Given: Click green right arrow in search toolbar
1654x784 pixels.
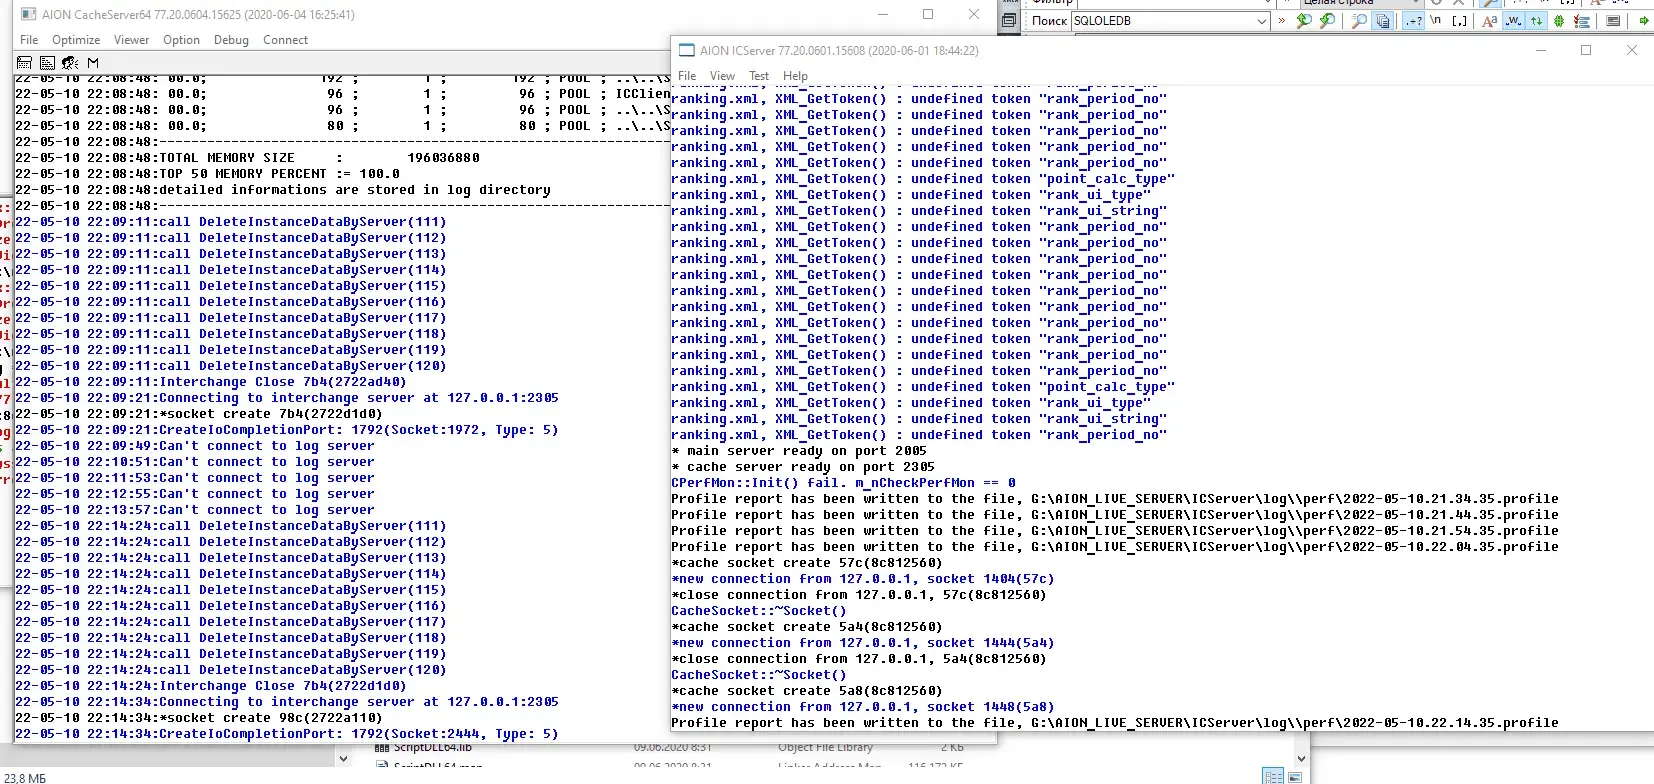Looking at the screenshot, I should 1643,20.
